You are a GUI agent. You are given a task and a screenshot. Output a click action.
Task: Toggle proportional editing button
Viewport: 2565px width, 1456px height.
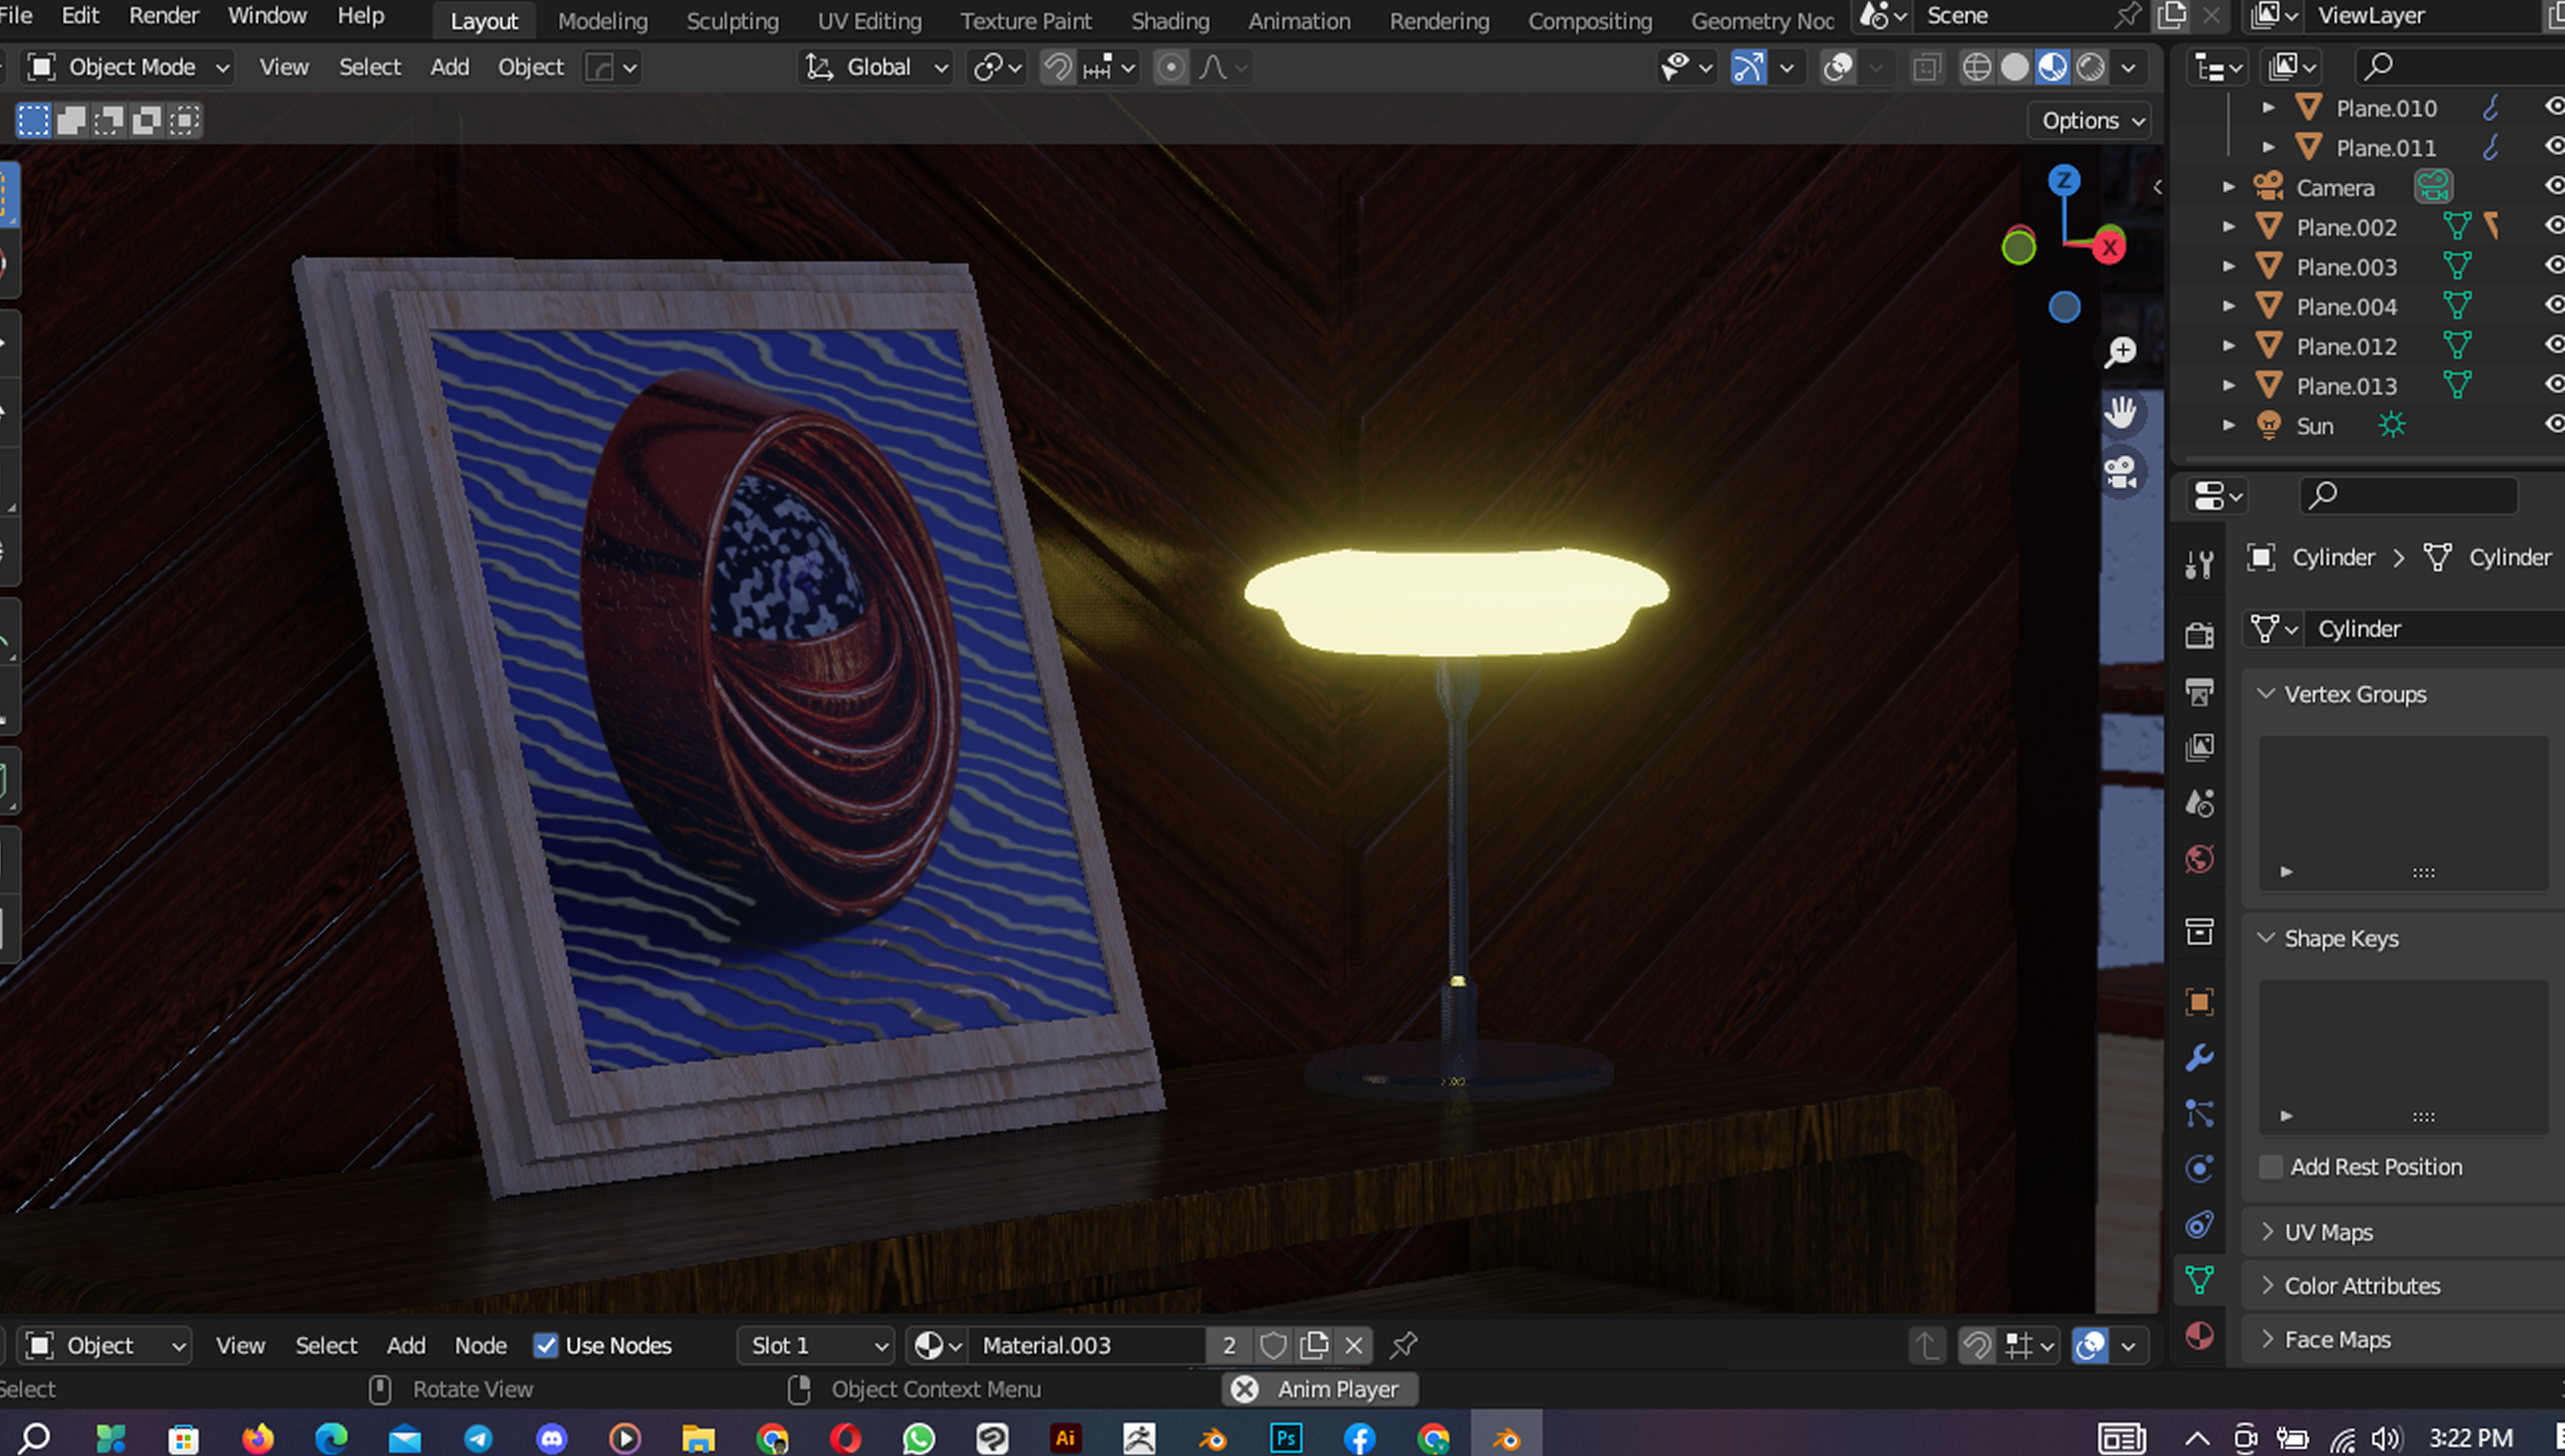[1170, 67]
